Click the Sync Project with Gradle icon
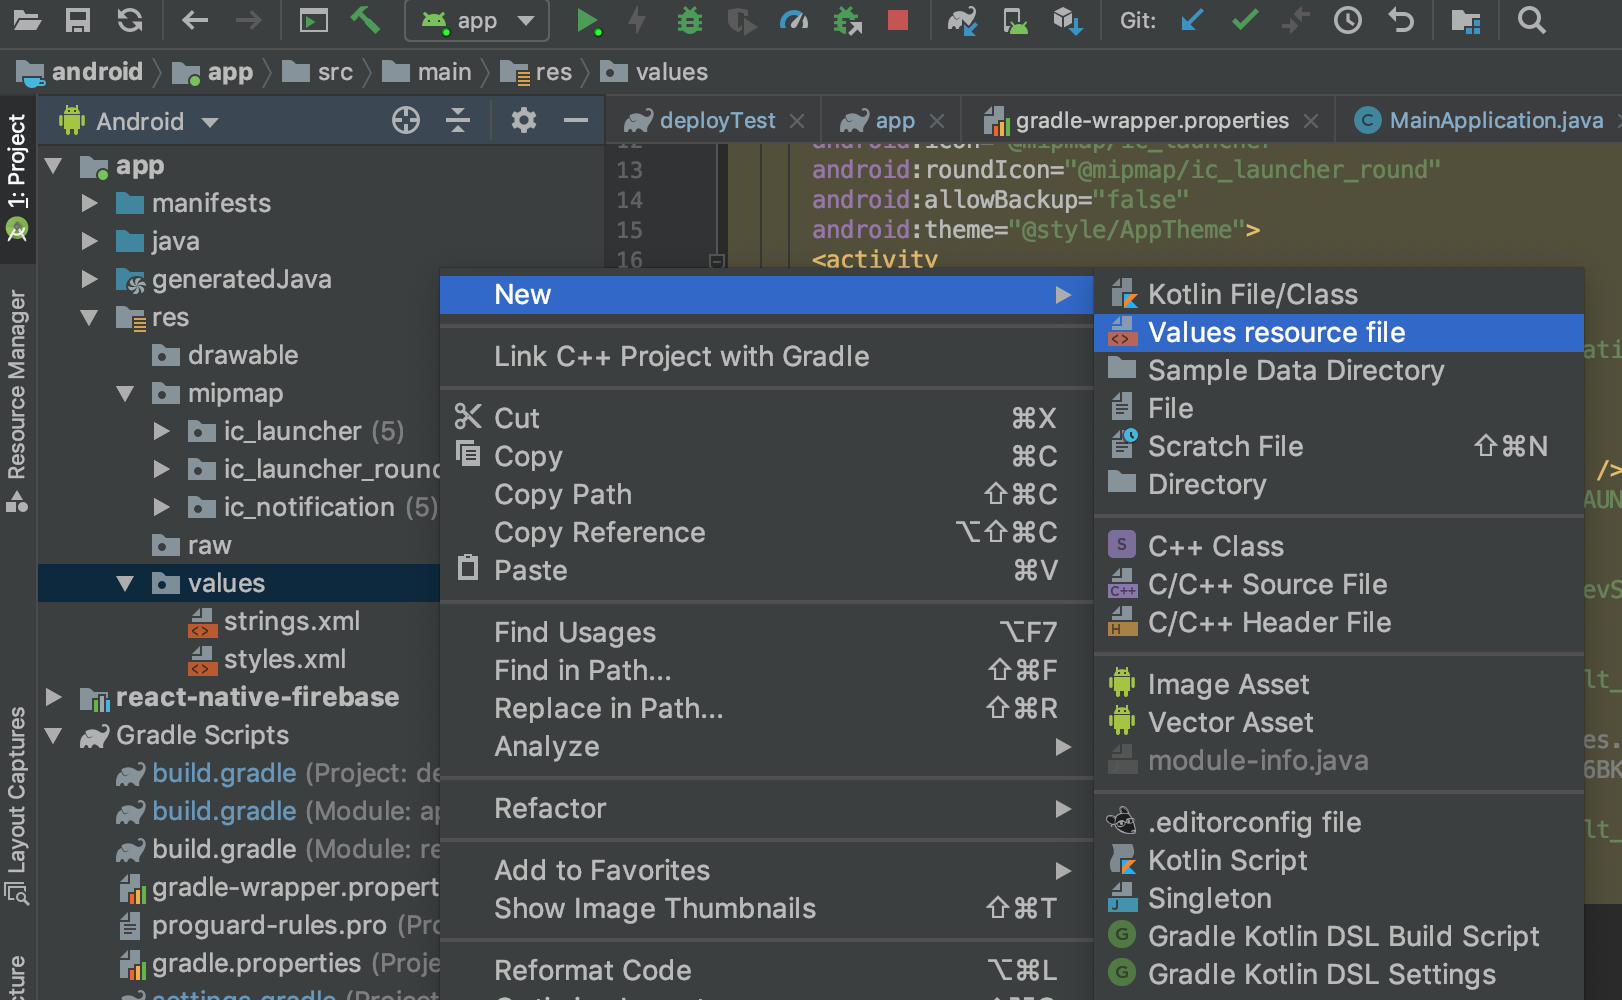The width and height of the screenshot is (1622, 1000). (x=963, y=20)
